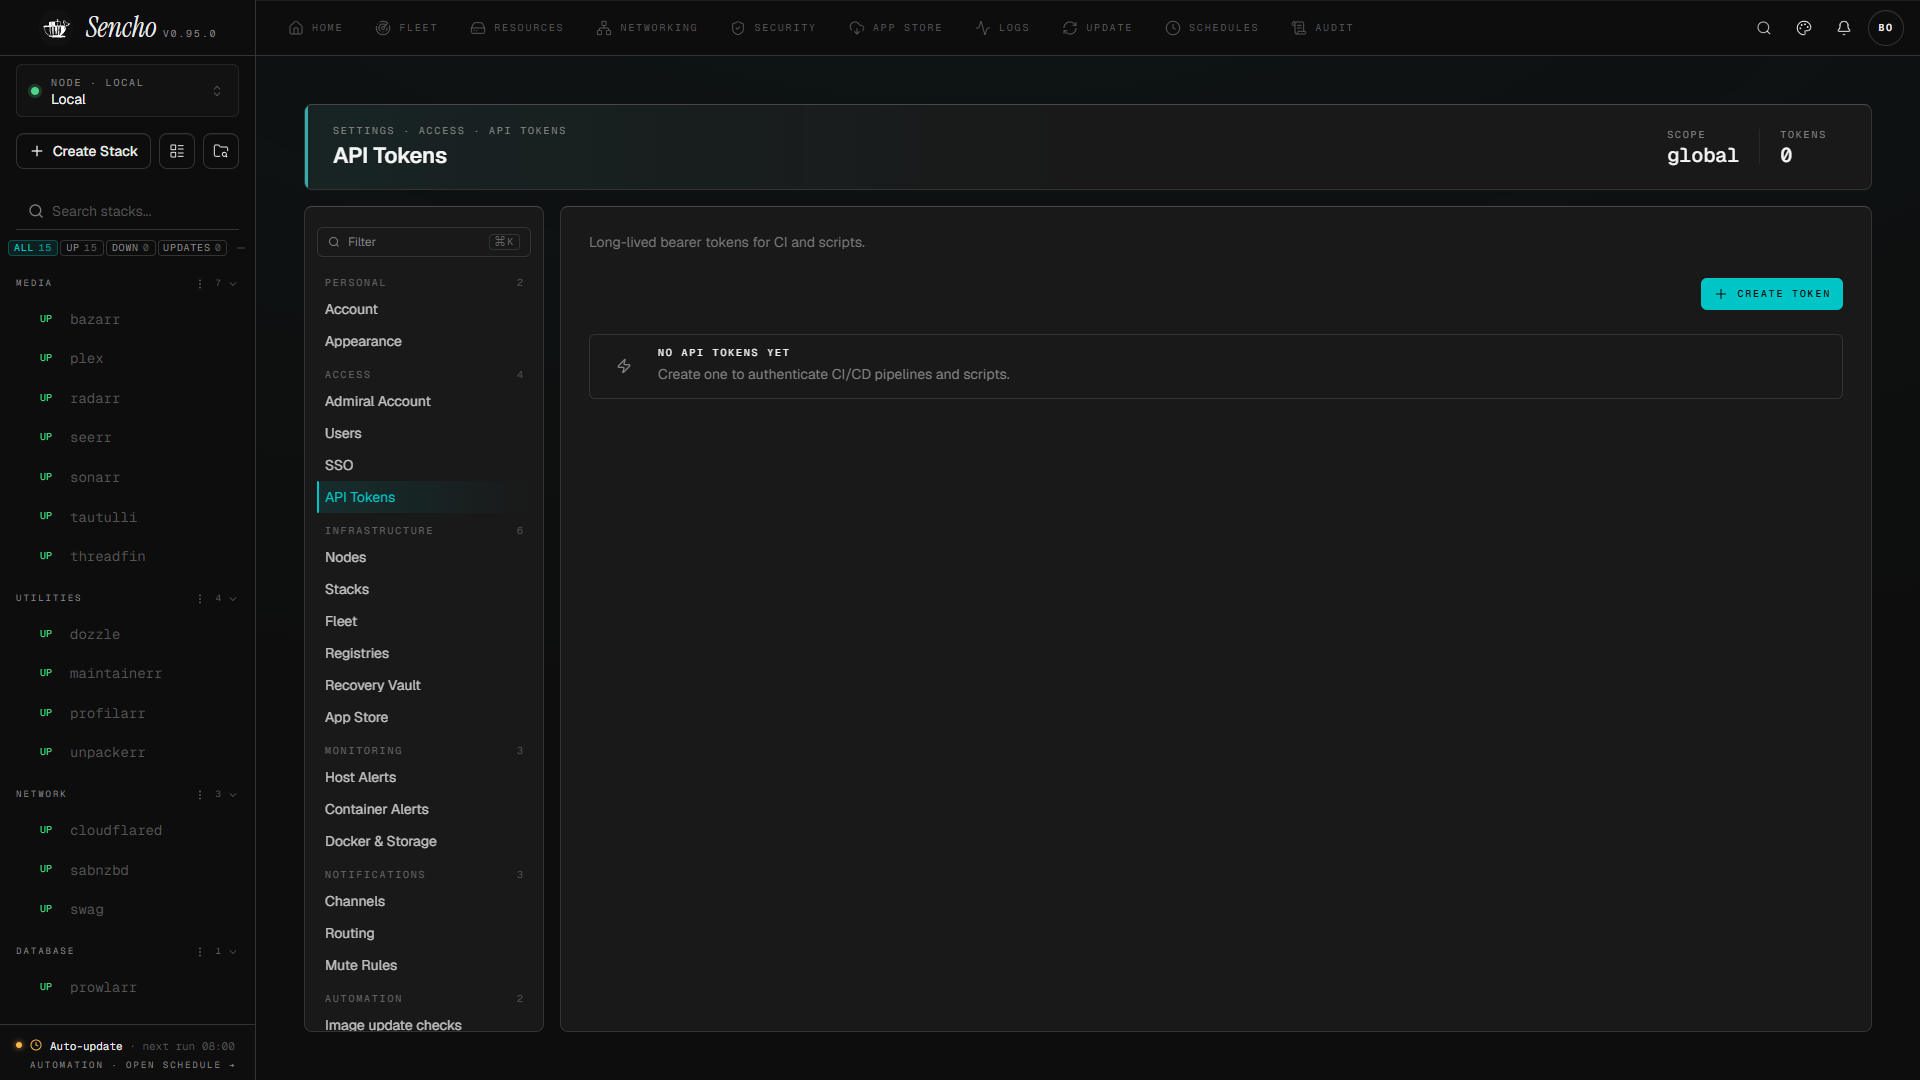Open the Security nav item
1920x1080 pixels.
773,28
